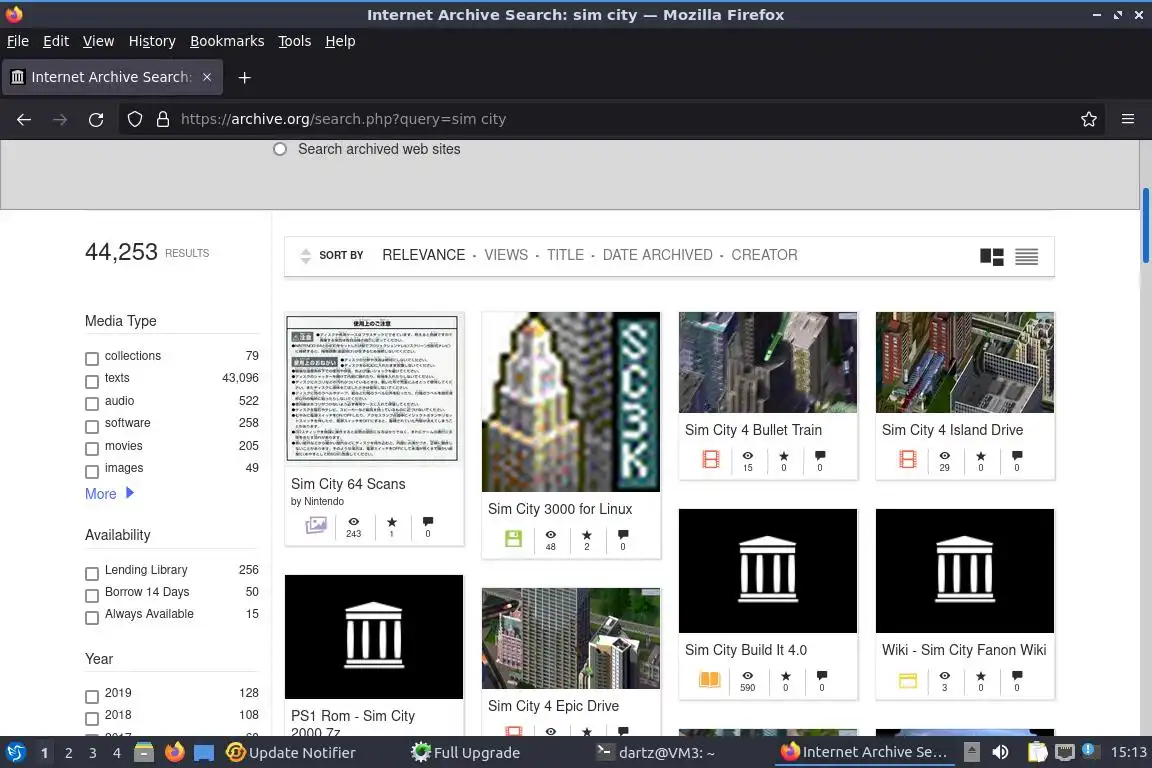This screenshot has height=768, width=1152.
Task: Launch the file manager from taskbar
Action: tap(144, 752)
